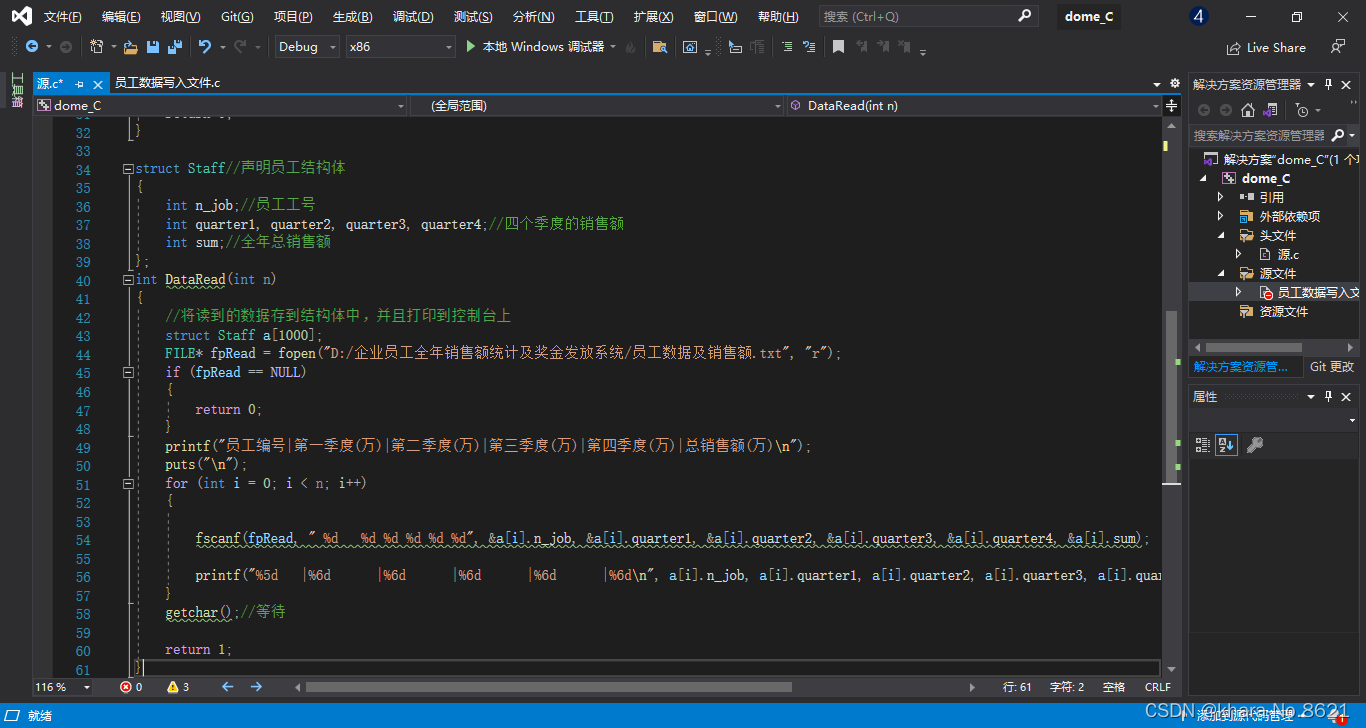
Task: Open the 文件(F) menu
Action: (62, 16)
